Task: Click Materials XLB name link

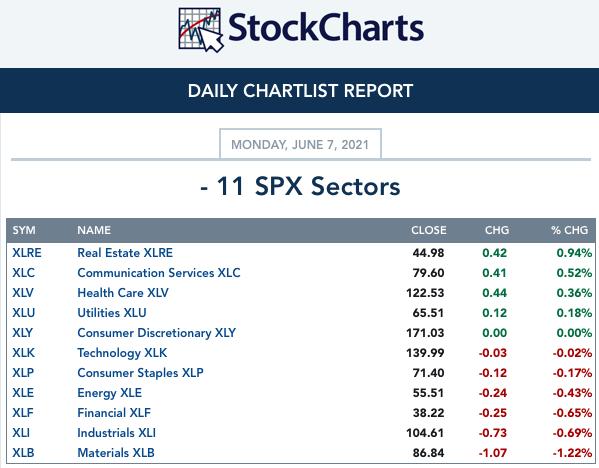Action: tap(116, 453)
